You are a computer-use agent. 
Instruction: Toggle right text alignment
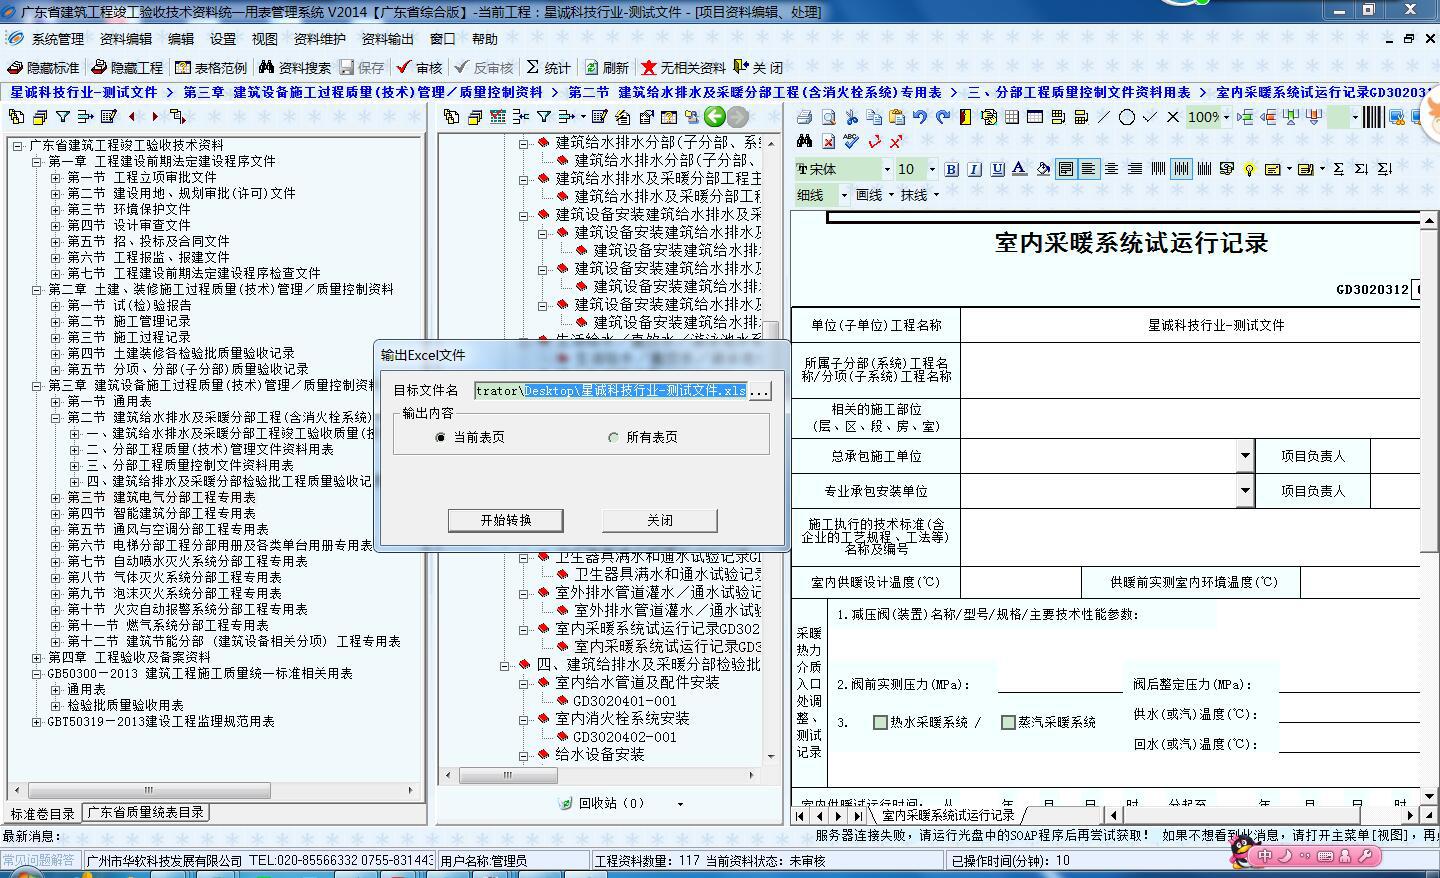(1134, 169)
